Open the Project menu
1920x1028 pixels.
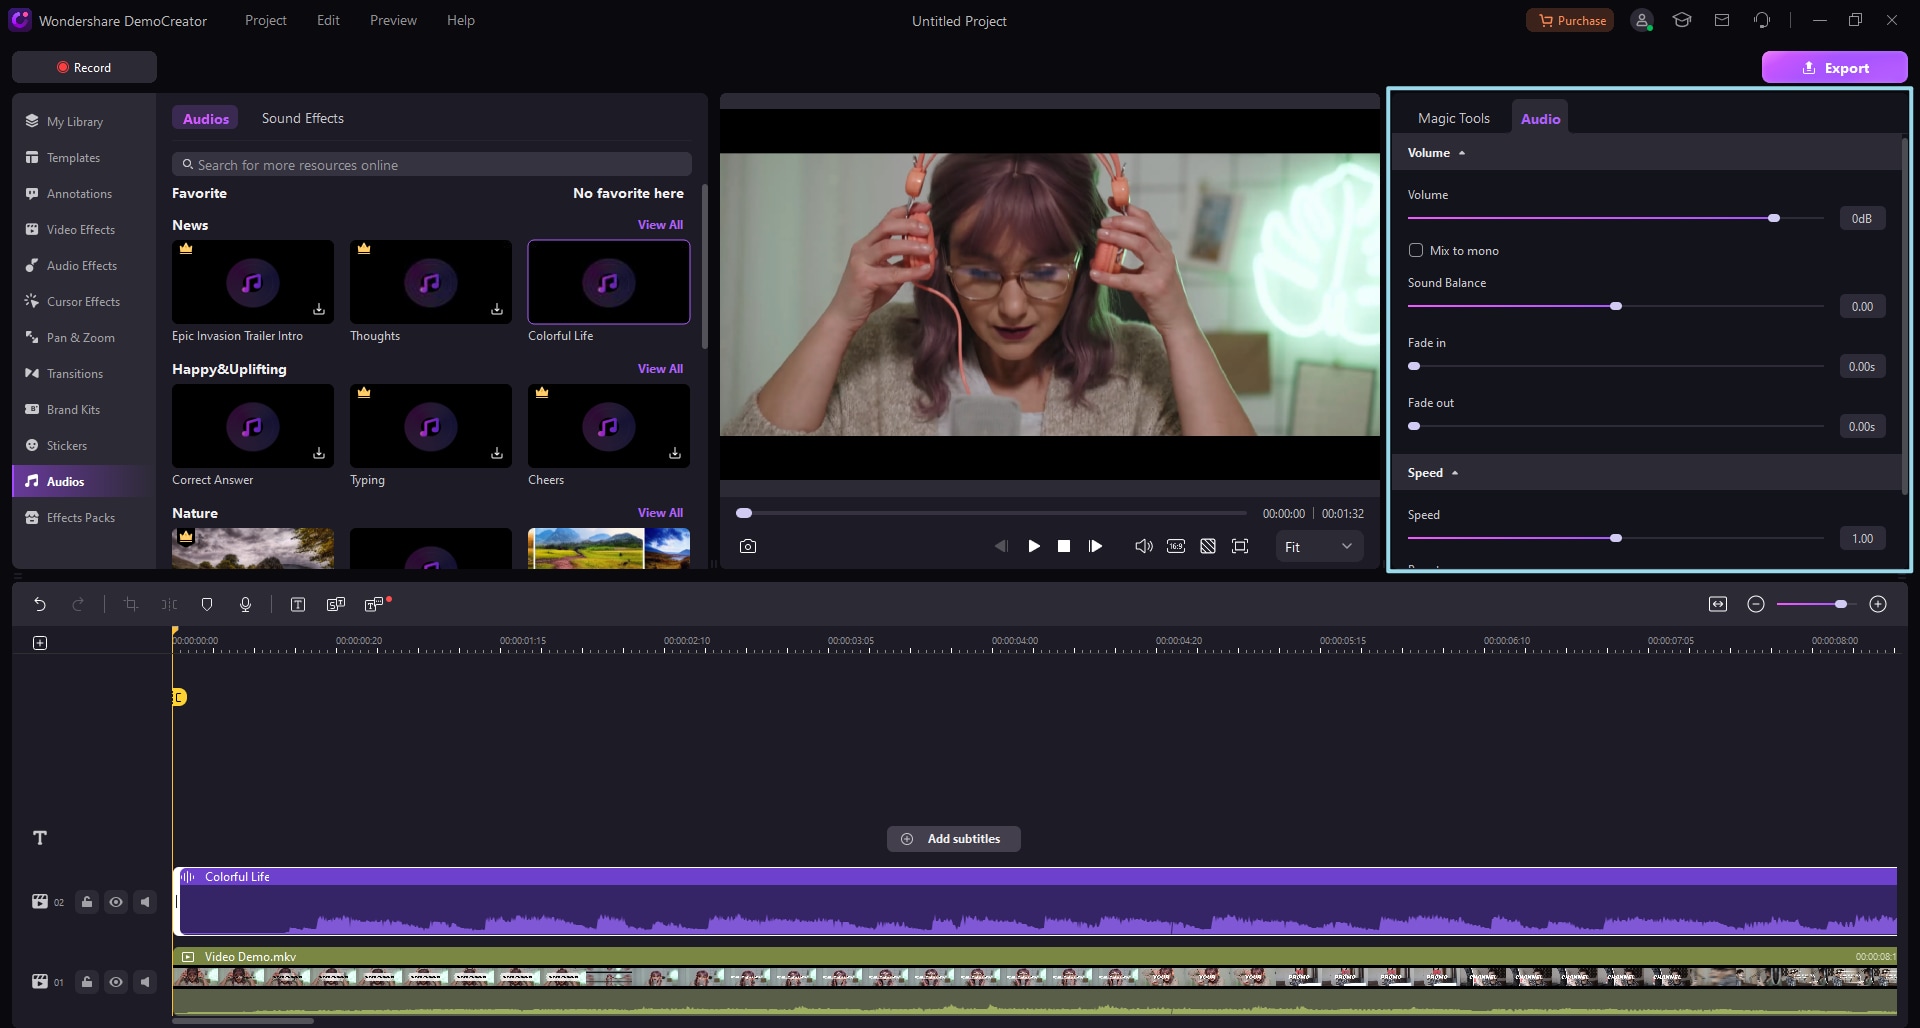(266, 20)
